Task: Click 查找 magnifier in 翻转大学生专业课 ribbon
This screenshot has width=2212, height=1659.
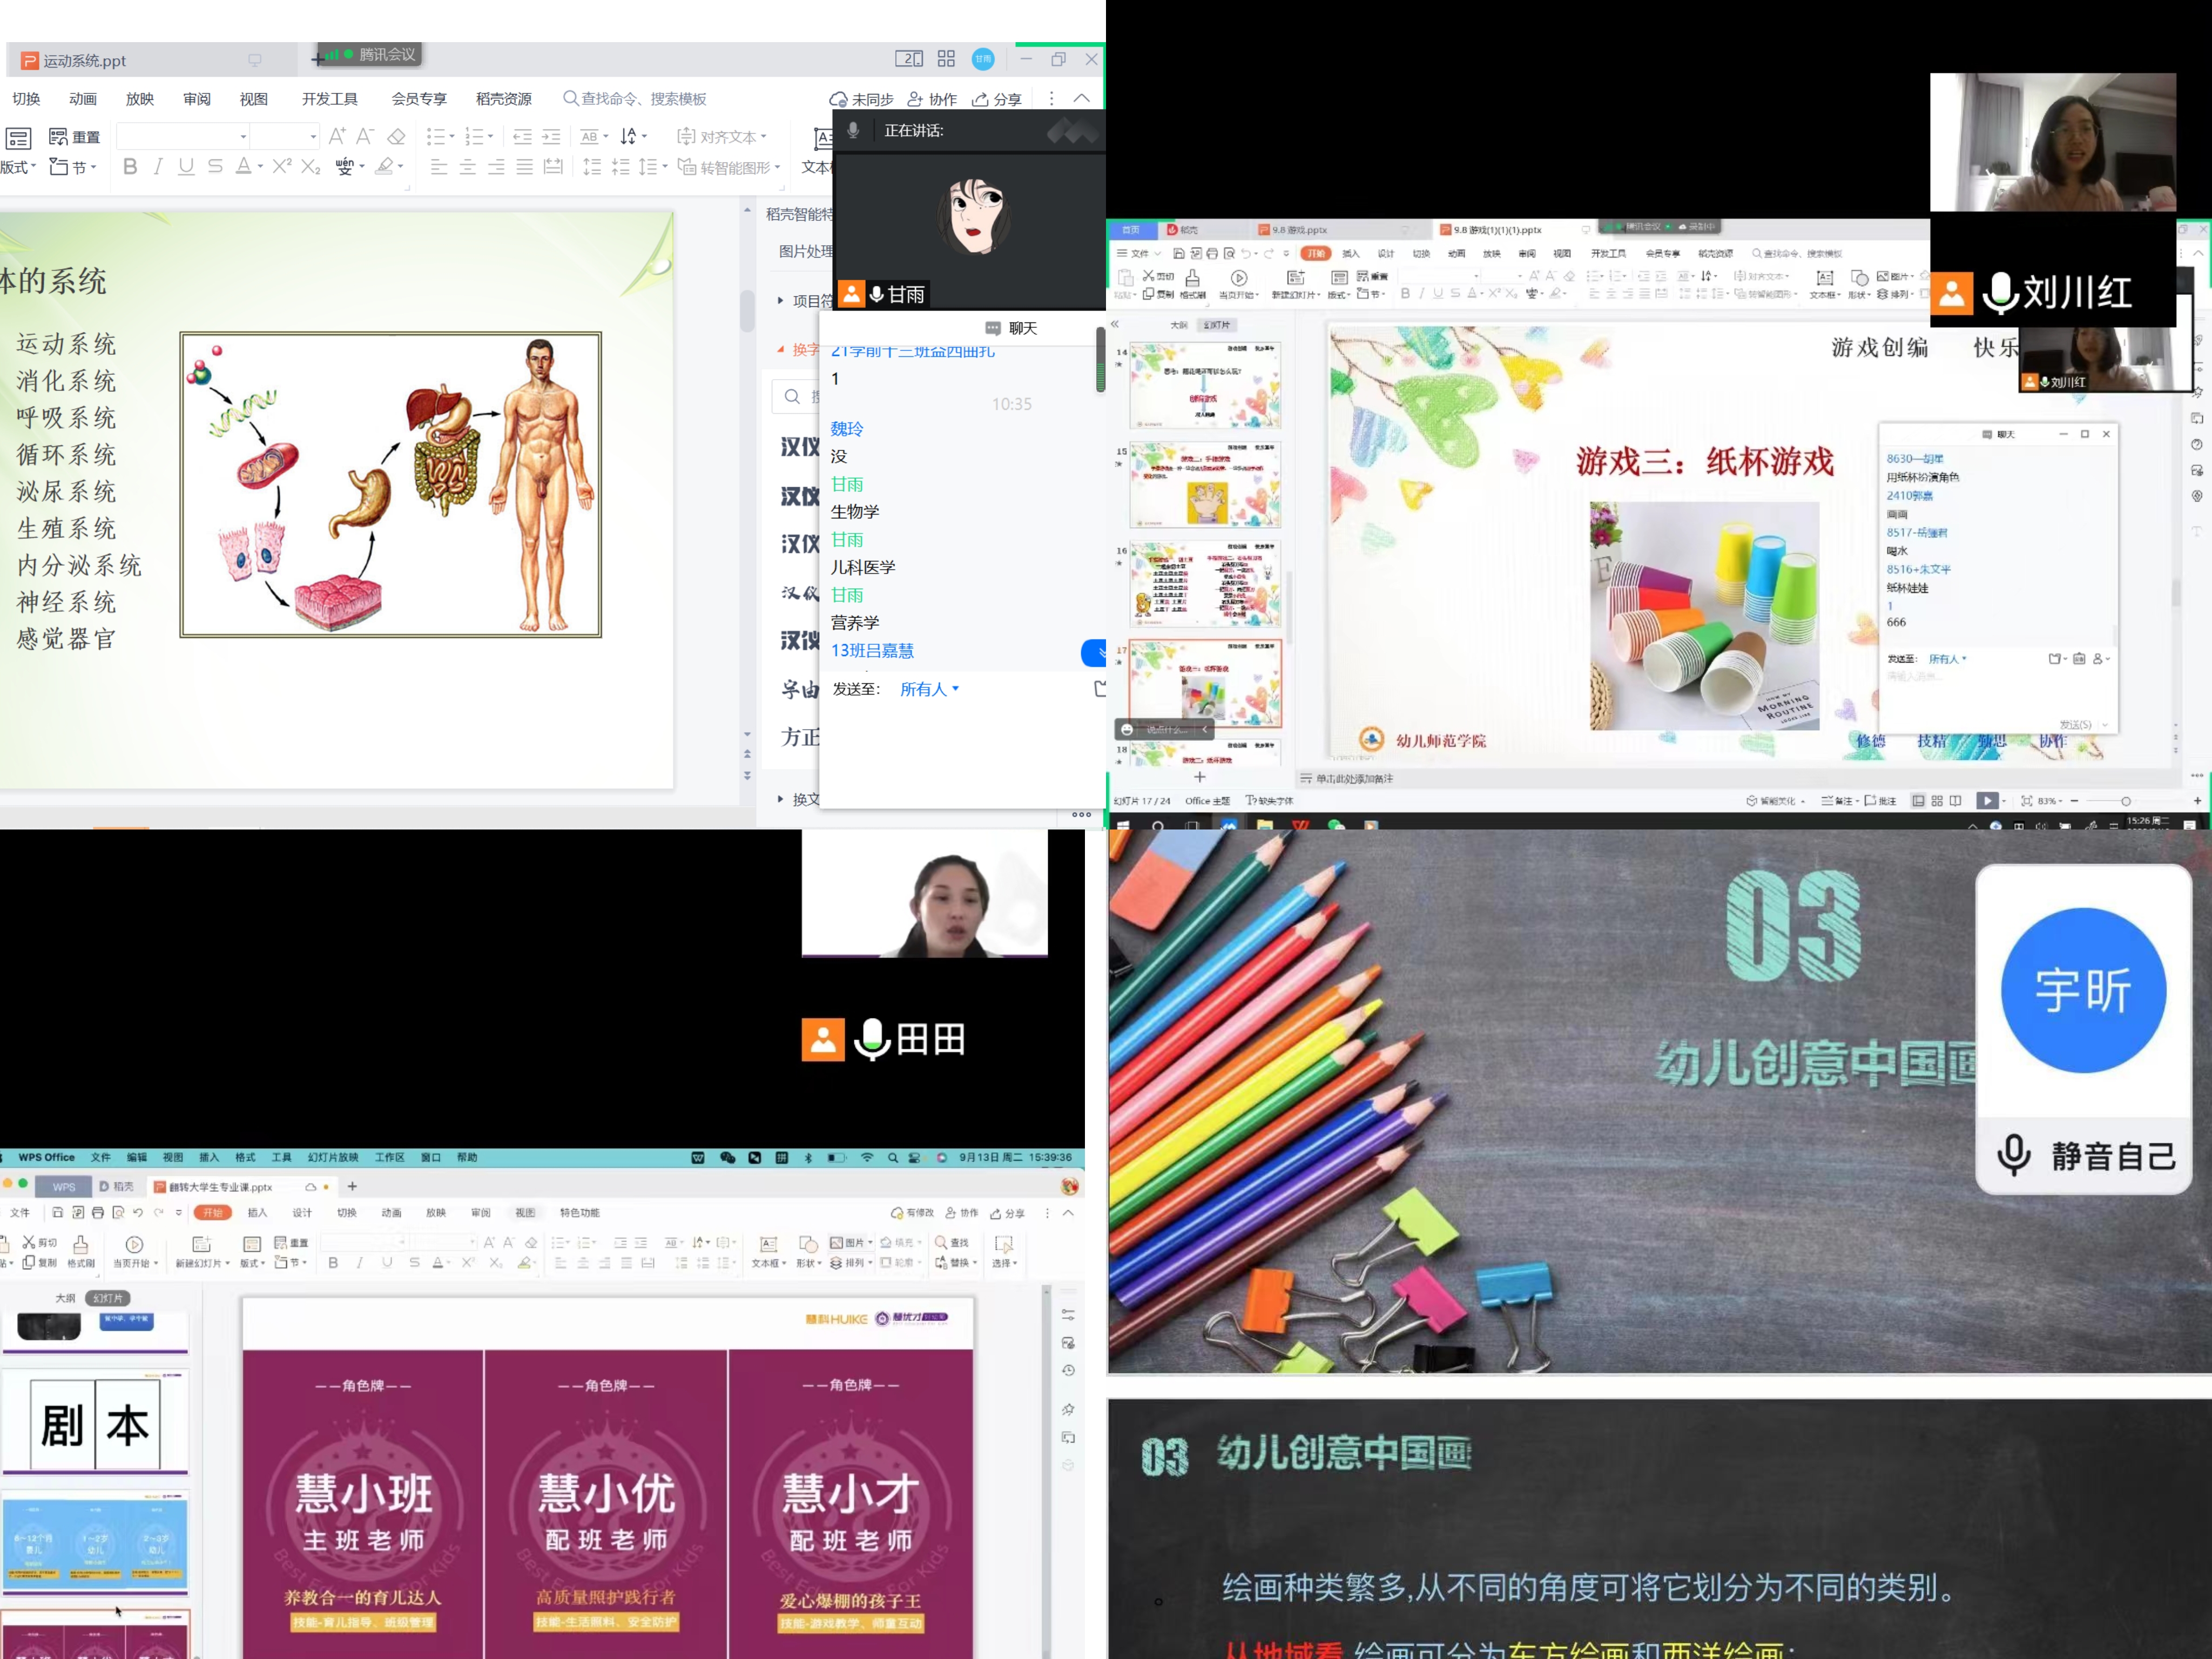Action: pyautogui.click(x=951, y=1242)
